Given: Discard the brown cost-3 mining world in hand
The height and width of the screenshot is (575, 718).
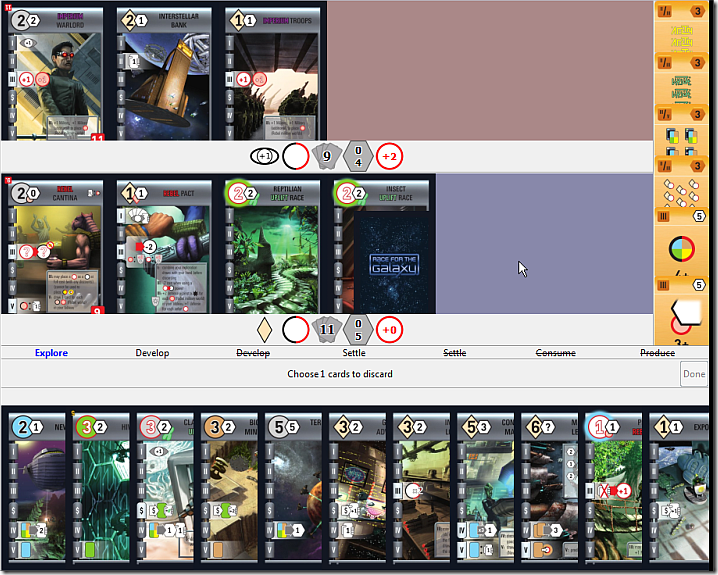Looking at the screenshot, I should [229, 487].
